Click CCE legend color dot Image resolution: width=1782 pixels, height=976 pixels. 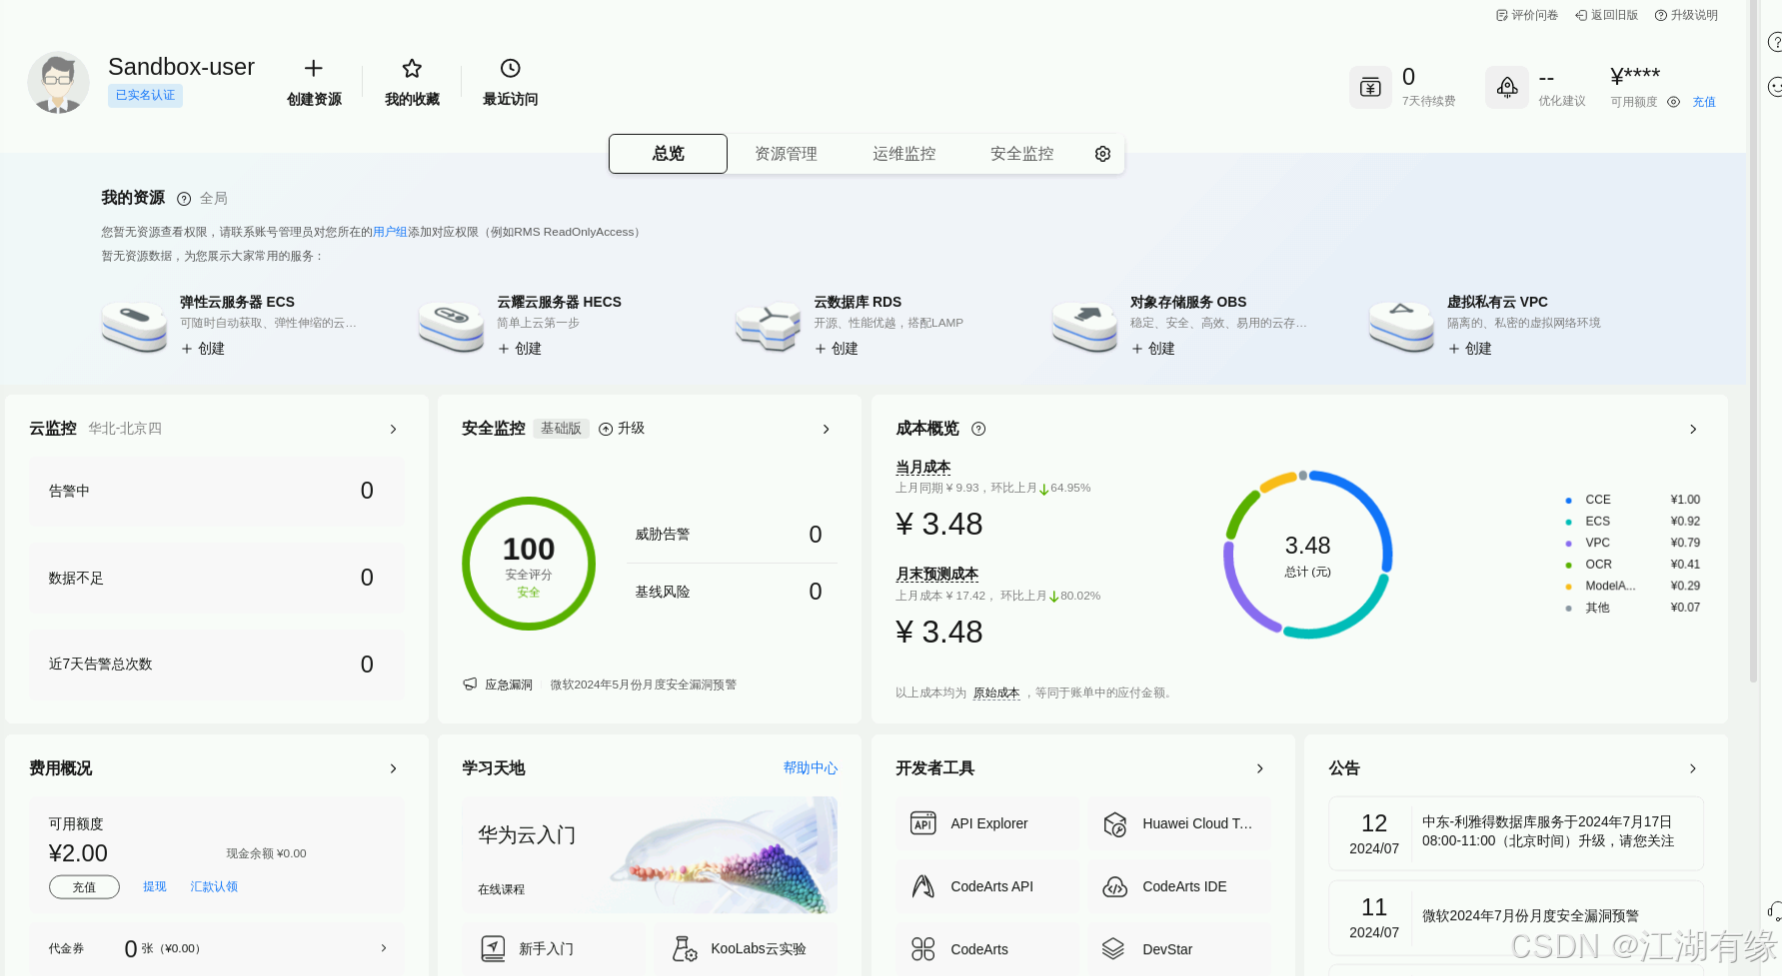point(1568,500)
